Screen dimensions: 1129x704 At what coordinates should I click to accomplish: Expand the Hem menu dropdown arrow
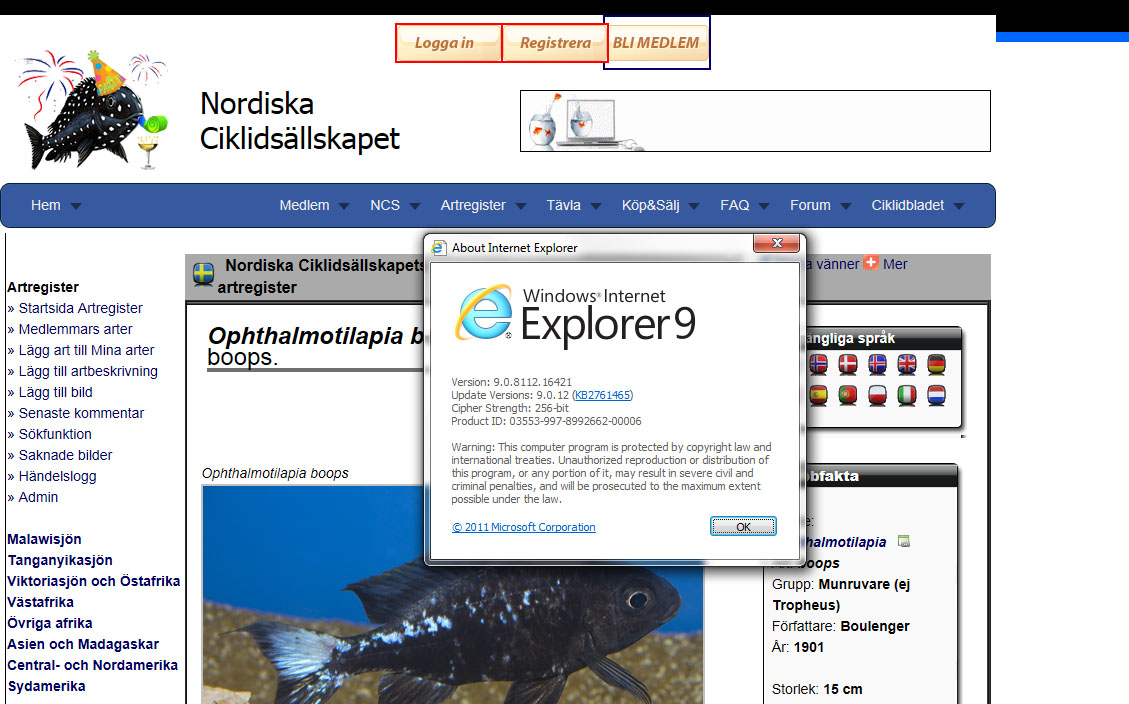(x=76, y=206)
